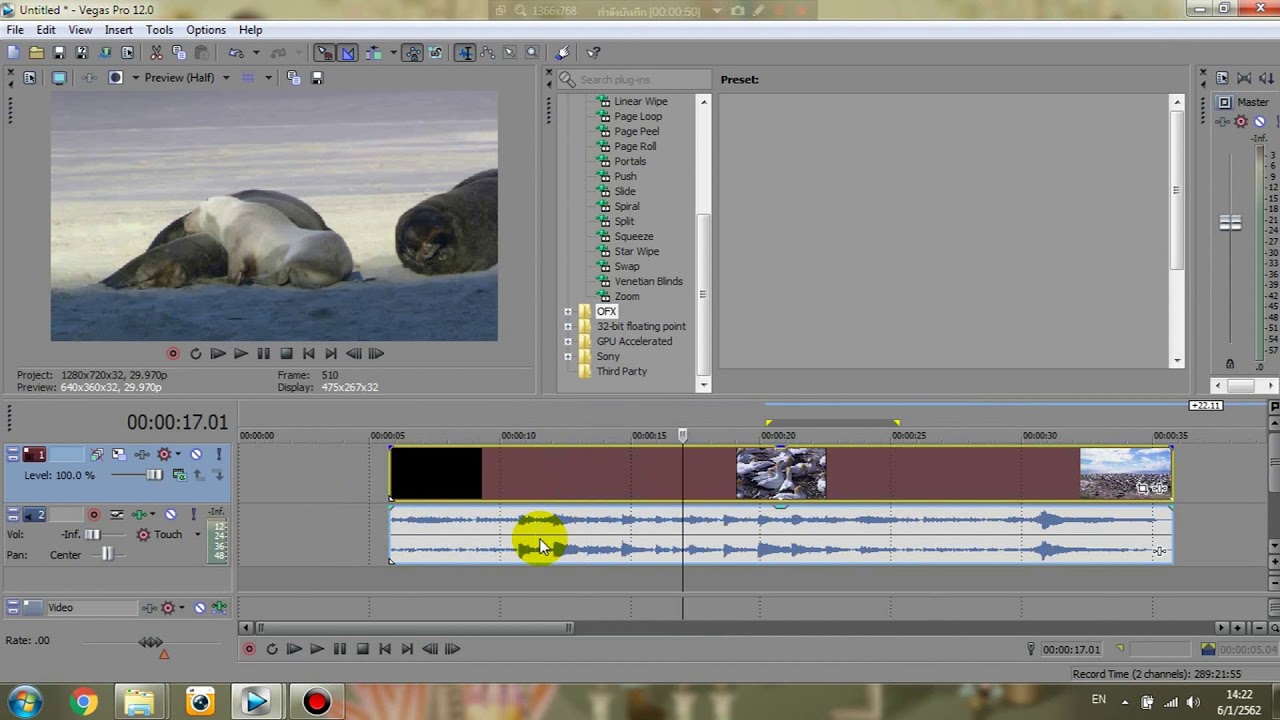Open the Tools menu
1280x720 pixels.
click(160, 30)
